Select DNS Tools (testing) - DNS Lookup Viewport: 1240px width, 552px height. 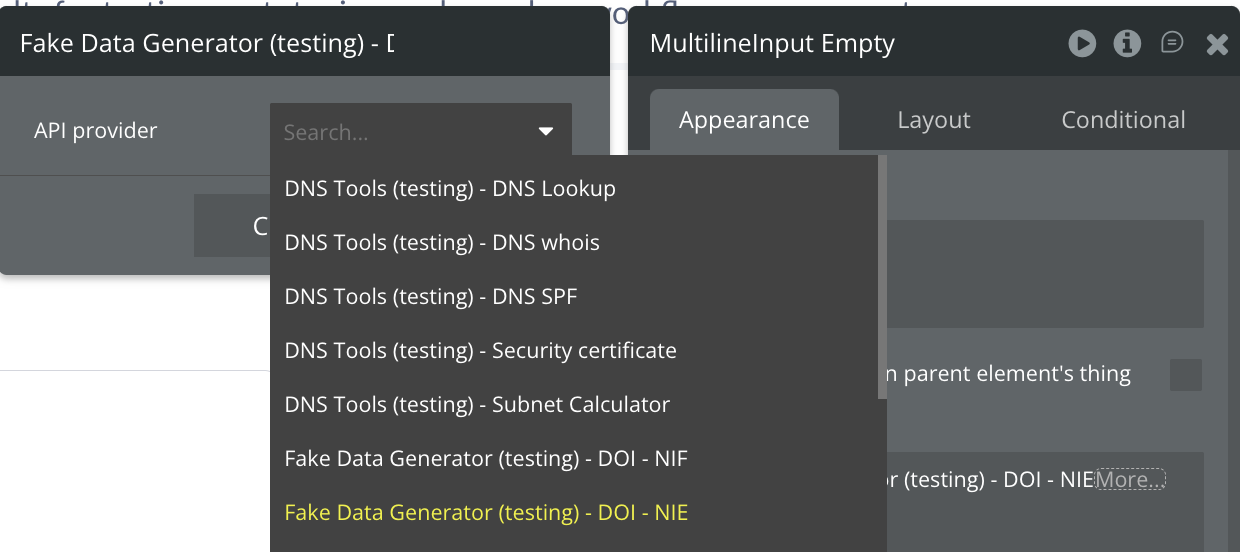[450, 189]
